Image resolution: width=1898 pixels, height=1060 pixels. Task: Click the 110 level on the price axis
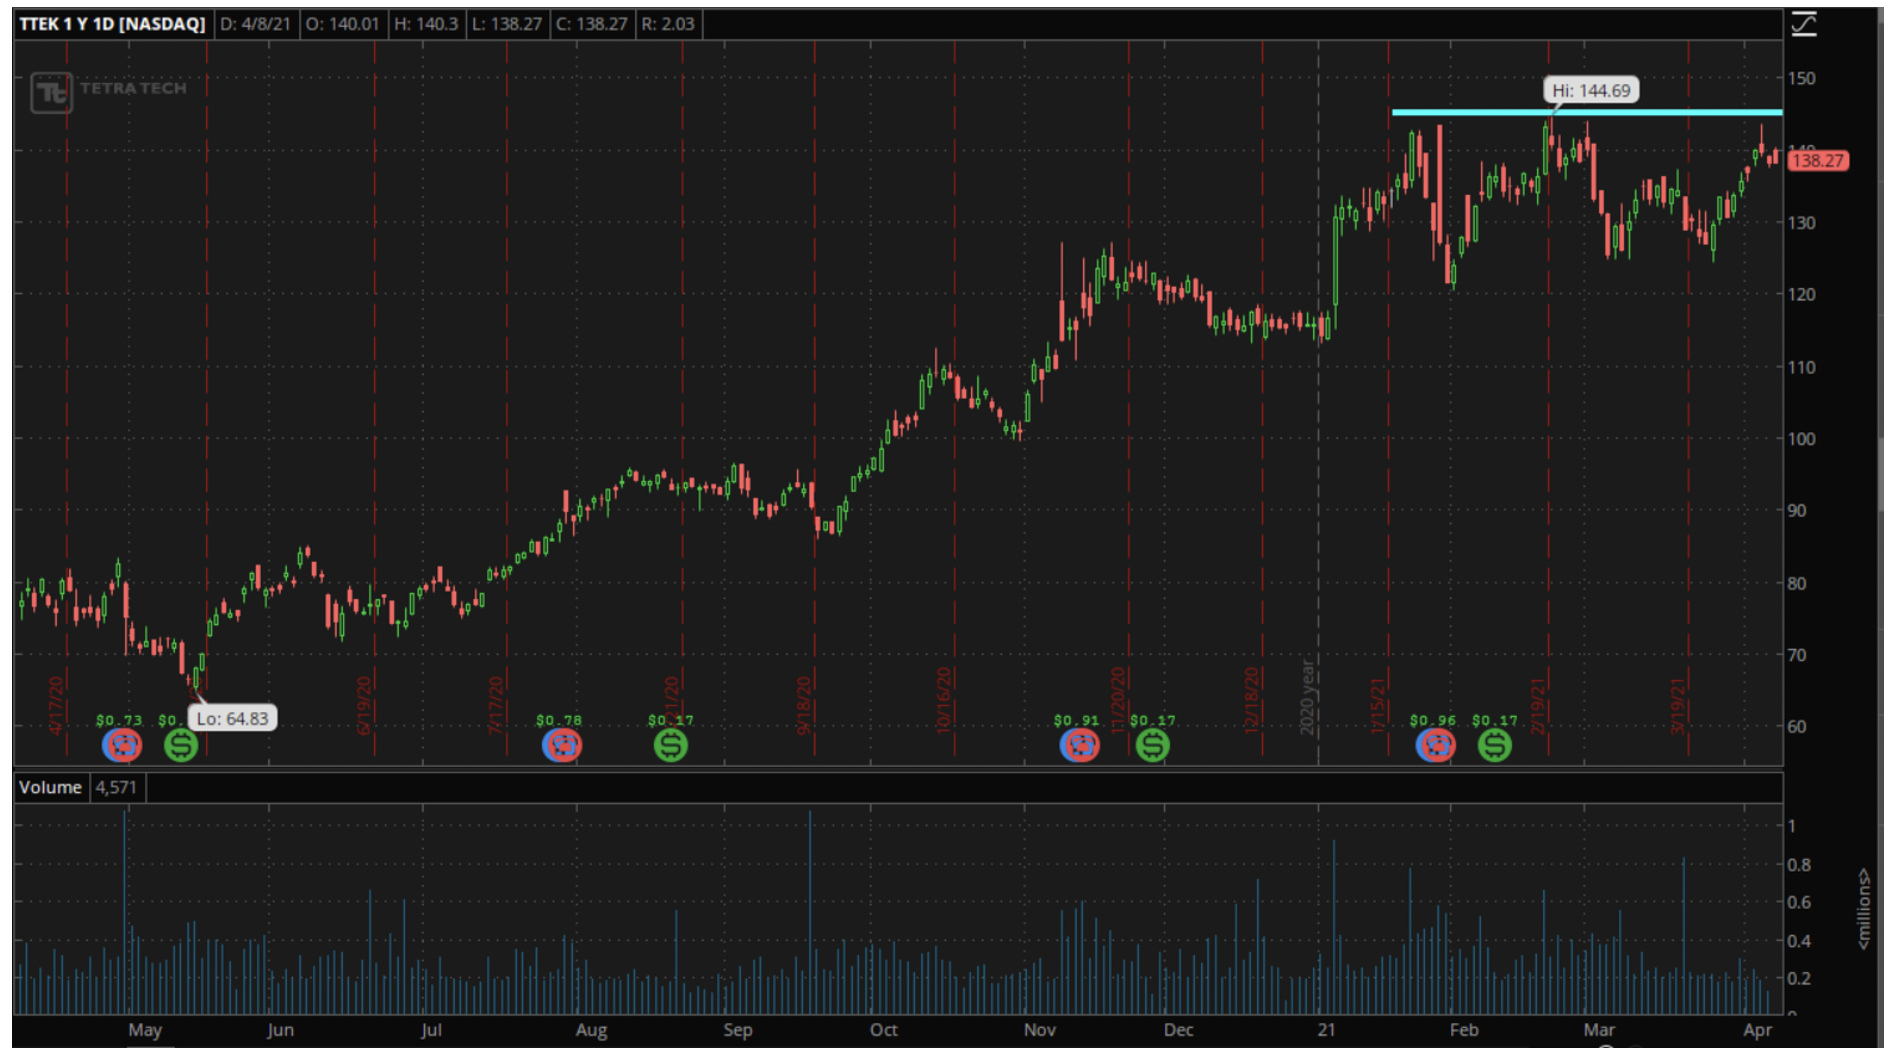point(1802,367)
